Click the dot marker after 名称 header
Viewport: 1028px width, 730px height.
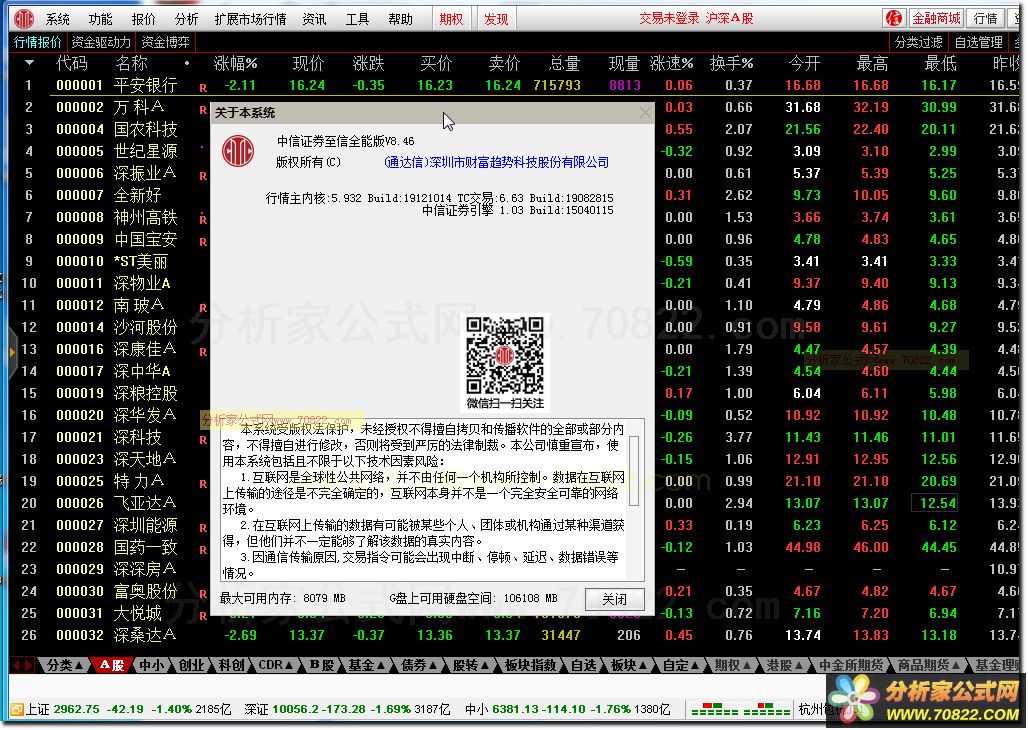(x=187, y=64)
